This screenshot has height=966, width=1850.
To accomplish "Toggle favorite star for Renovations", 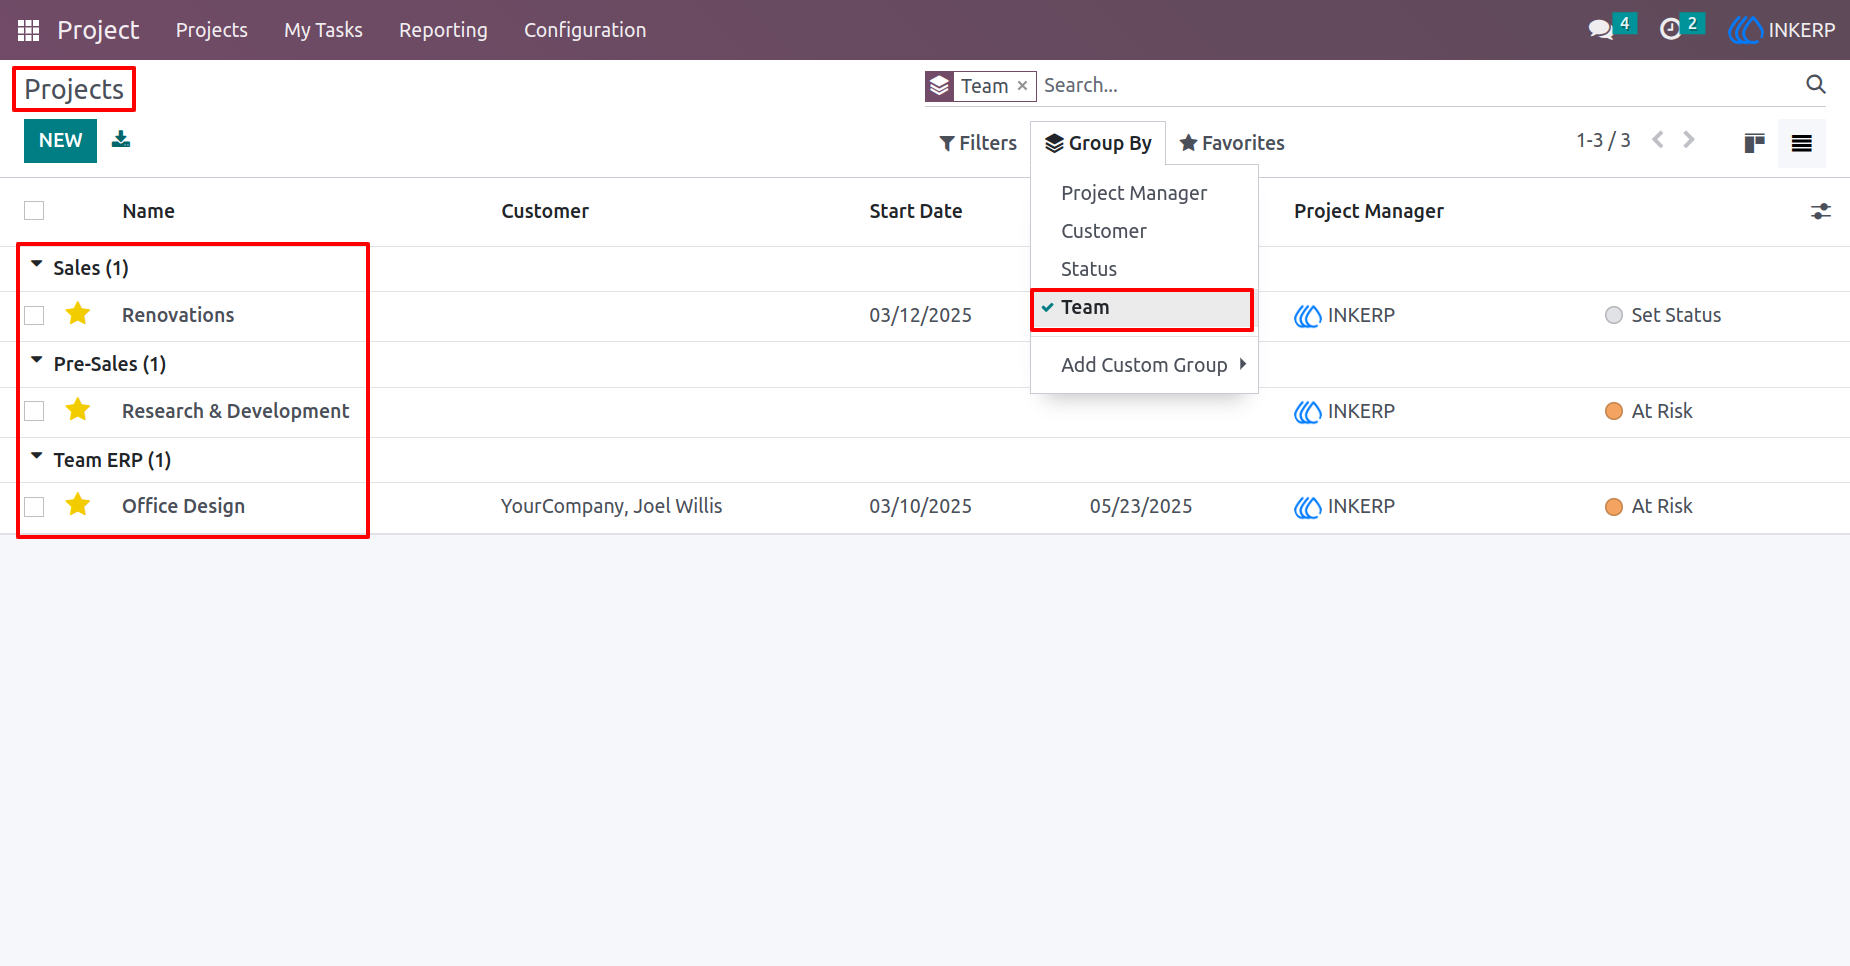I will pyautogui.click(x=78, y=314).
